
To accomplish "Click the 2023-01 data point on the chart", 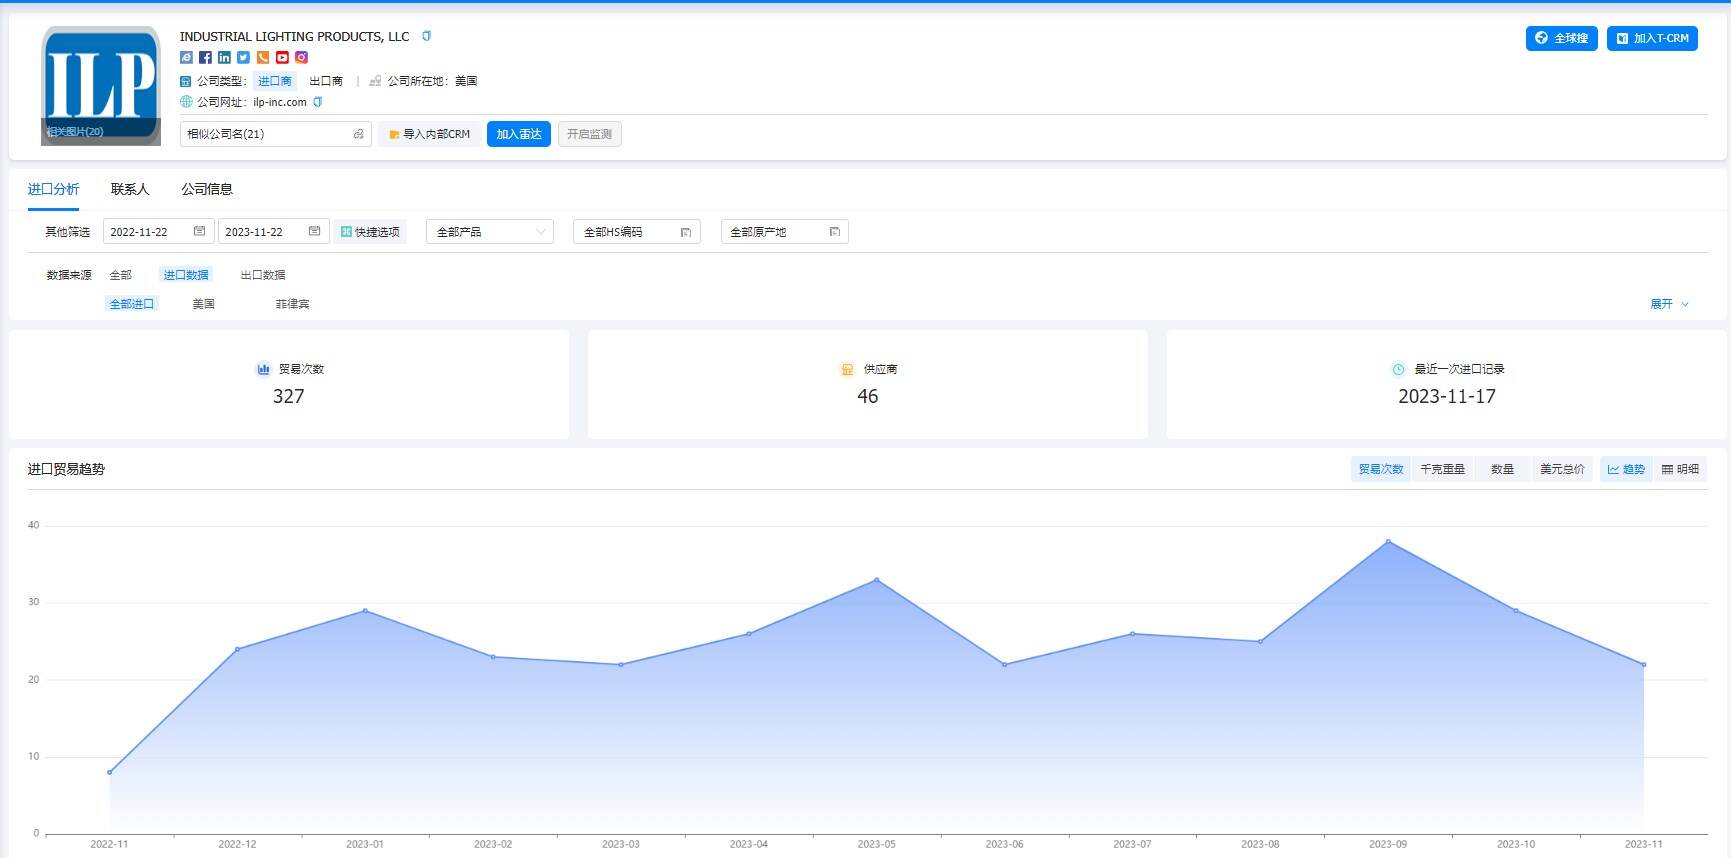I will pos(365,610).
